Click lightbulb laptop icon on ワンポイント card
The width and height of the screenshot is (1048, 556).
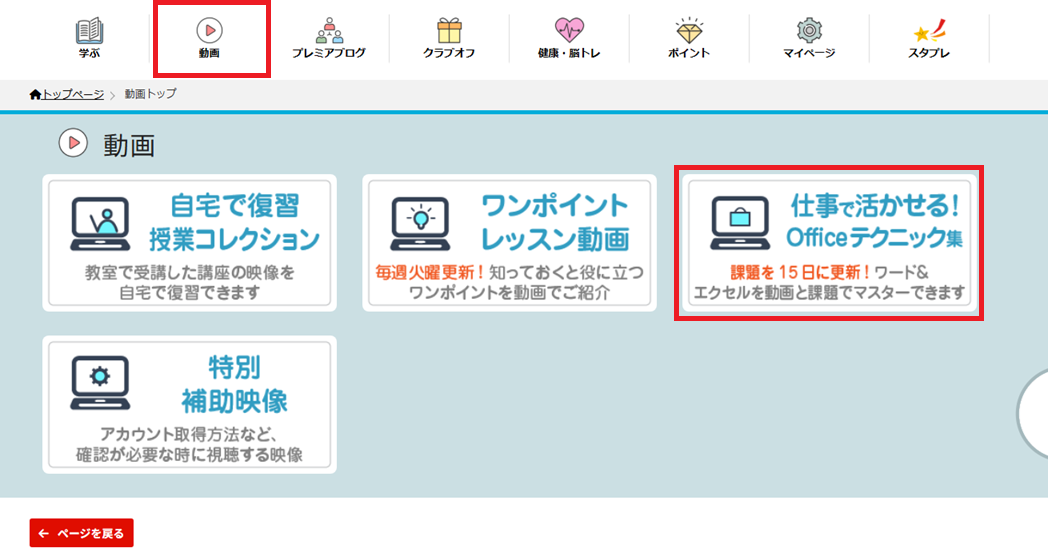420,224
